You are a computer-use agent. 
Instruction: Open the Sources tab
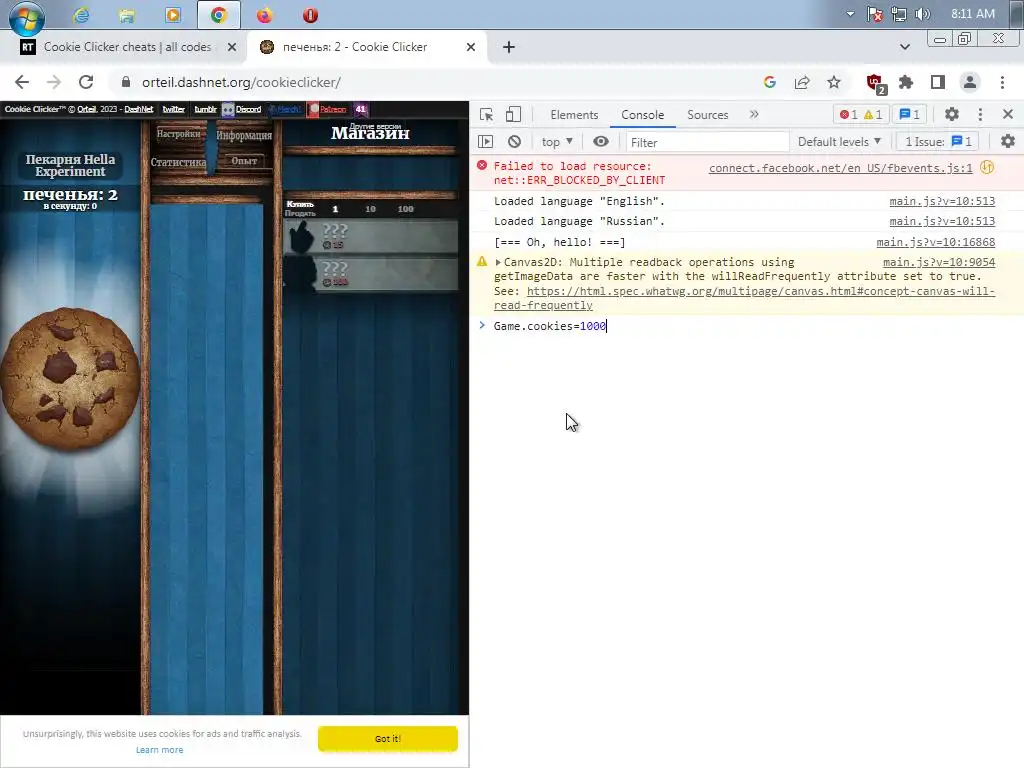coord(707,115)
